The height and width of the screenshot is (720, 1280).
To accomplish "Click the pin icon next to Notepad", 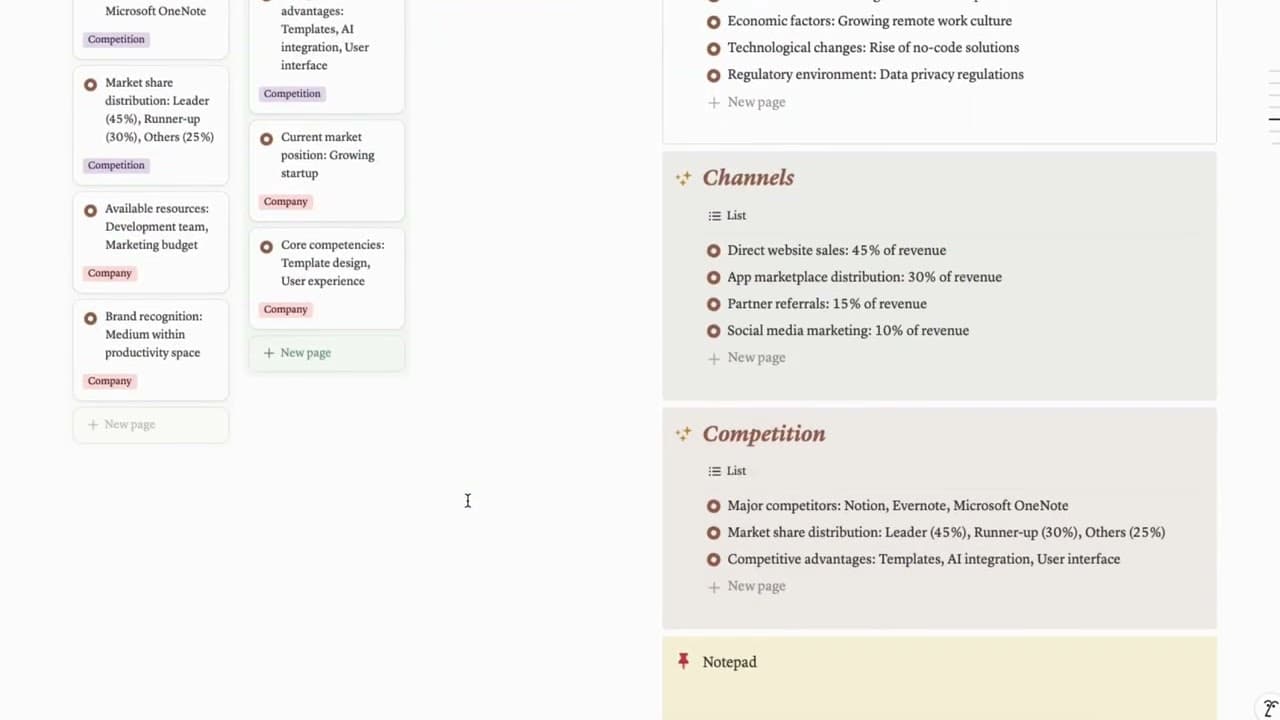I will 684,660.
